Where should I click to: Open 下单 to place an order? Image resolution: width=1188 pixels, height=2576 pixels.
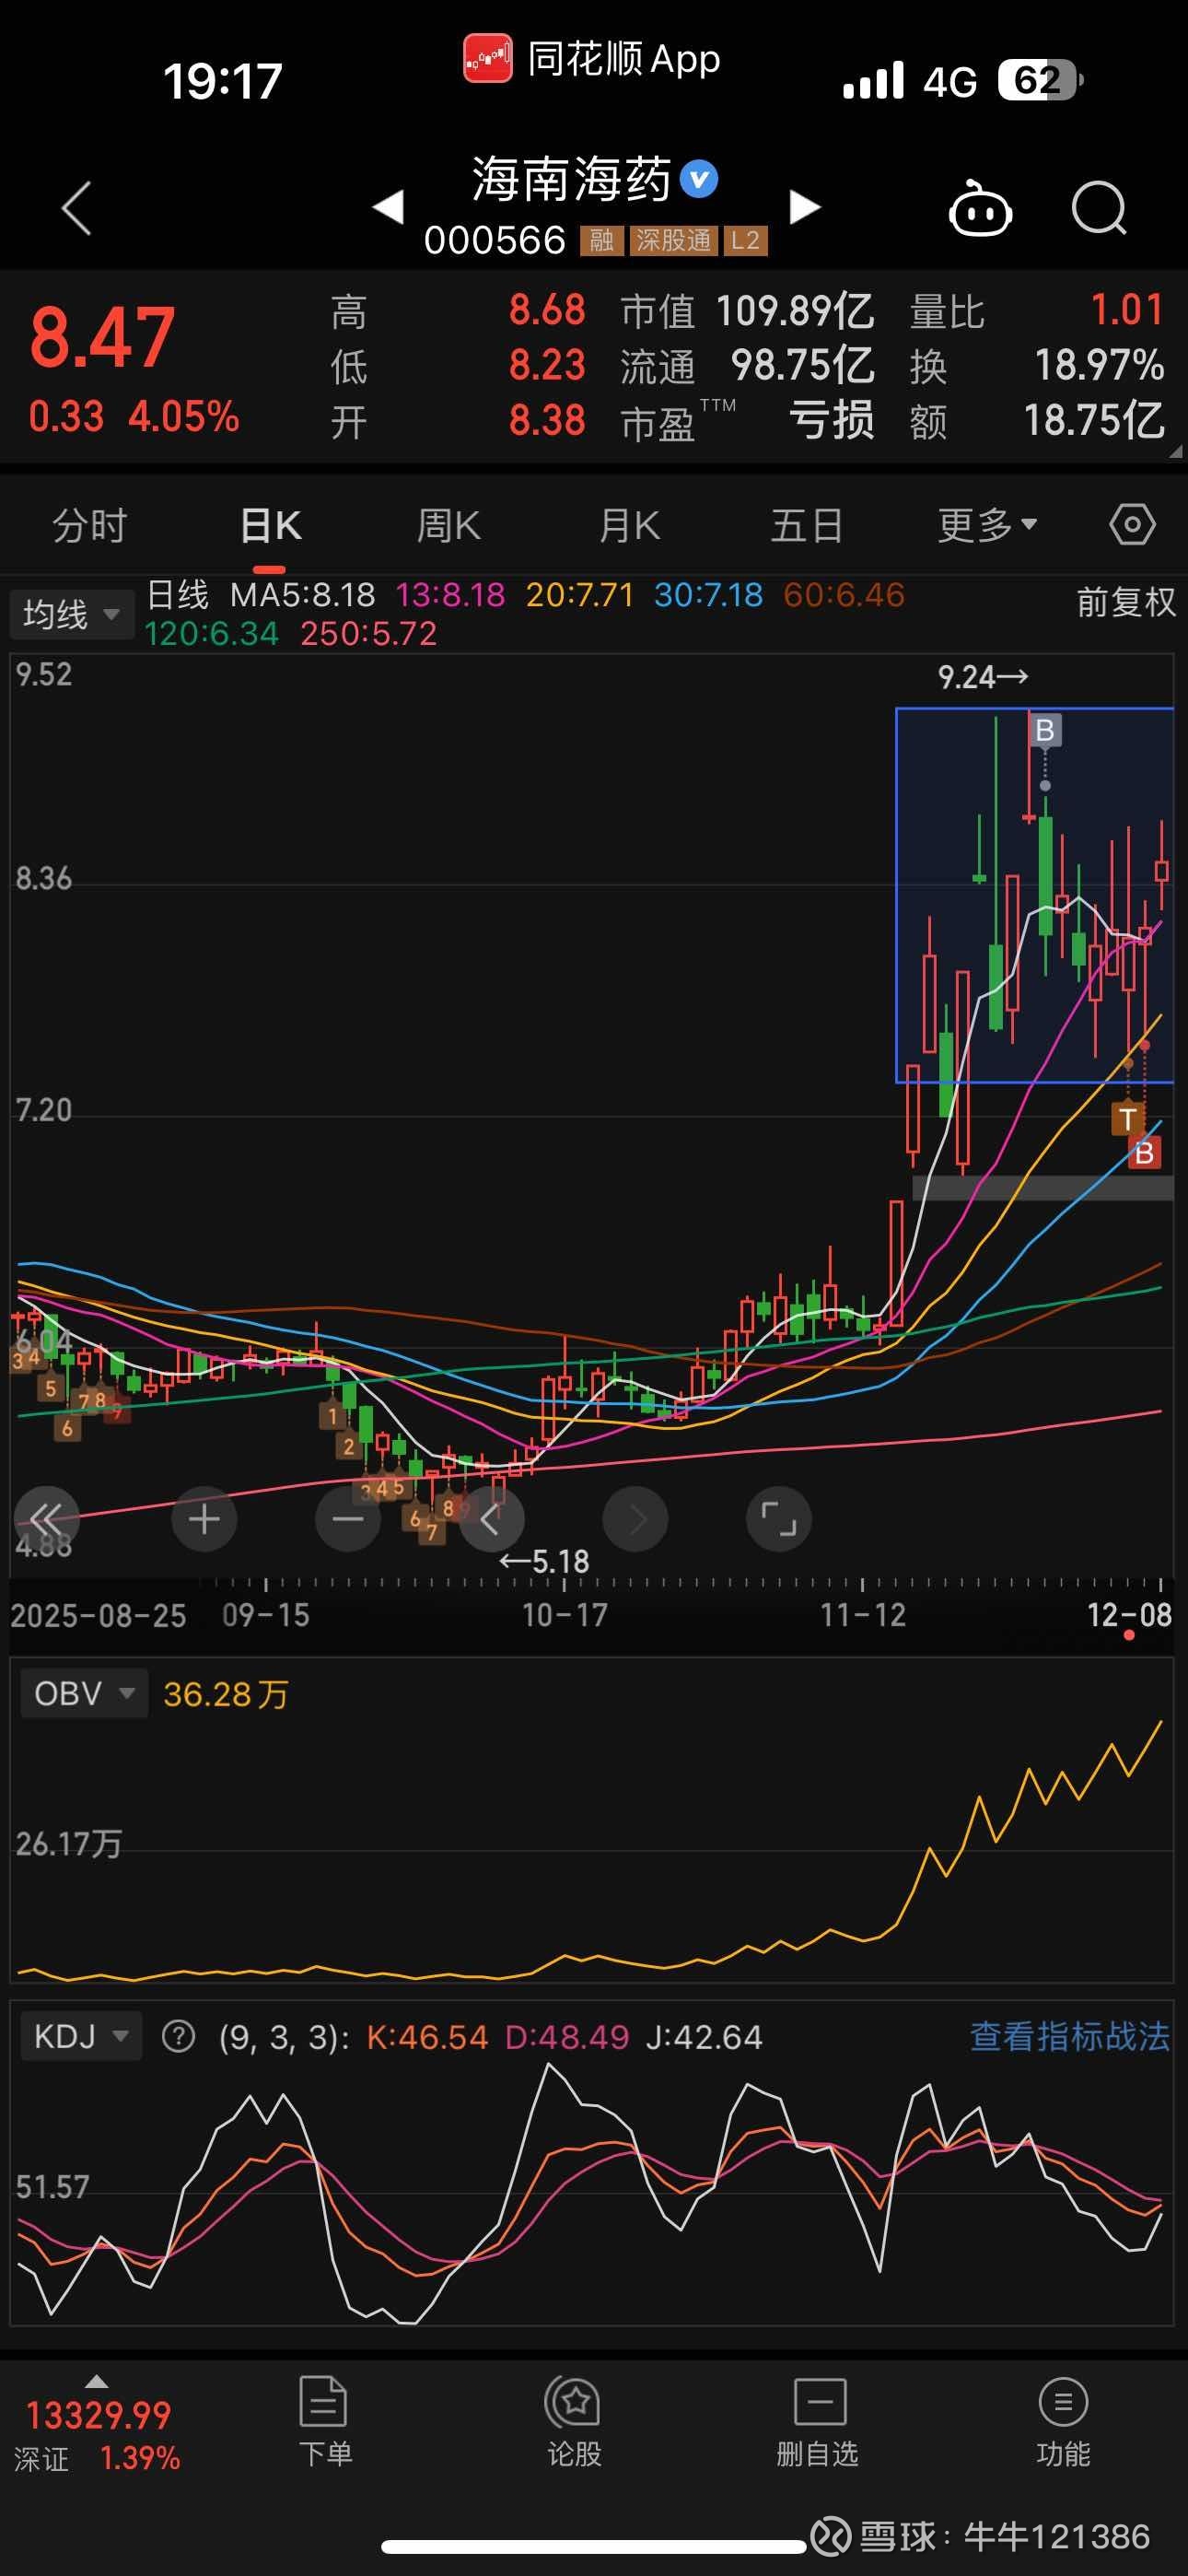tap(324, 2420)
